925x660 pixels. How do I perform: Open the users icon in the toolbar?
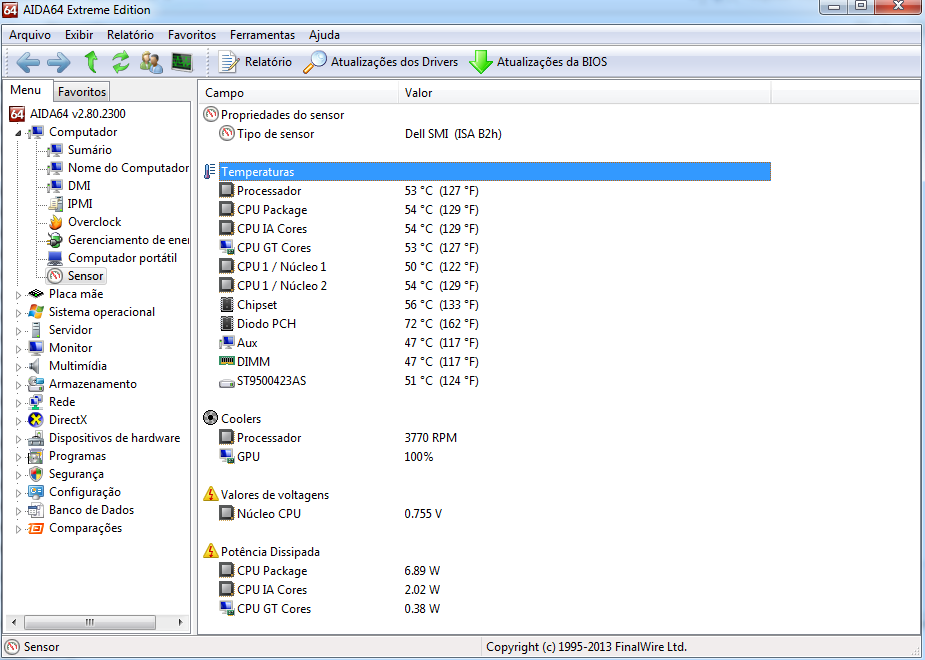click(x=152, y=62)
